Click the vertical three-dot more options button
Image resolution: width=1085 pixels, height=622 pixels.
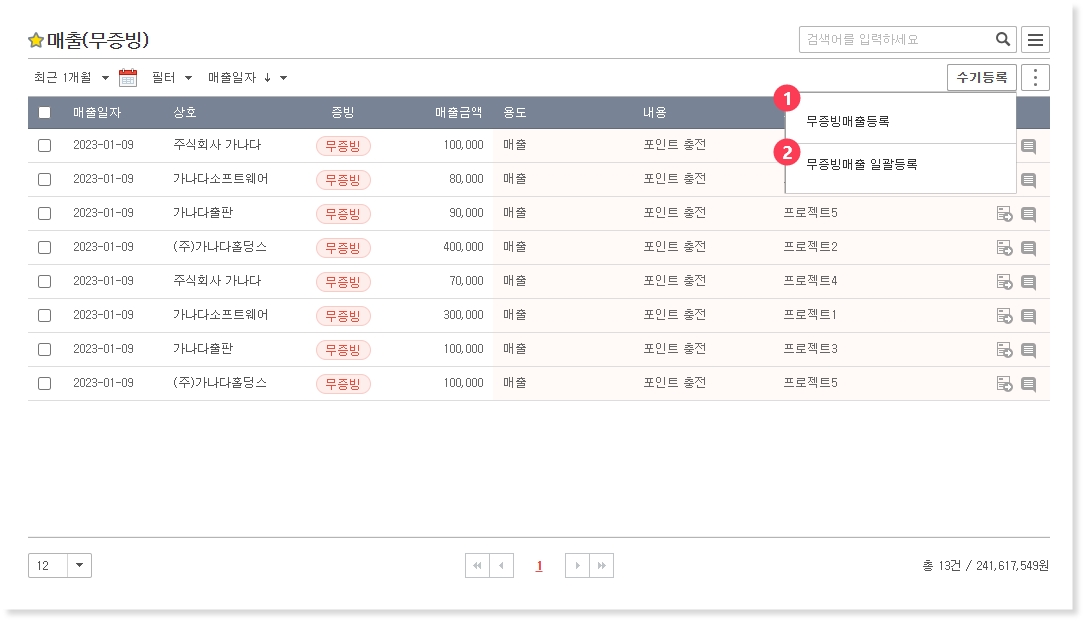tap(1035, 78)
